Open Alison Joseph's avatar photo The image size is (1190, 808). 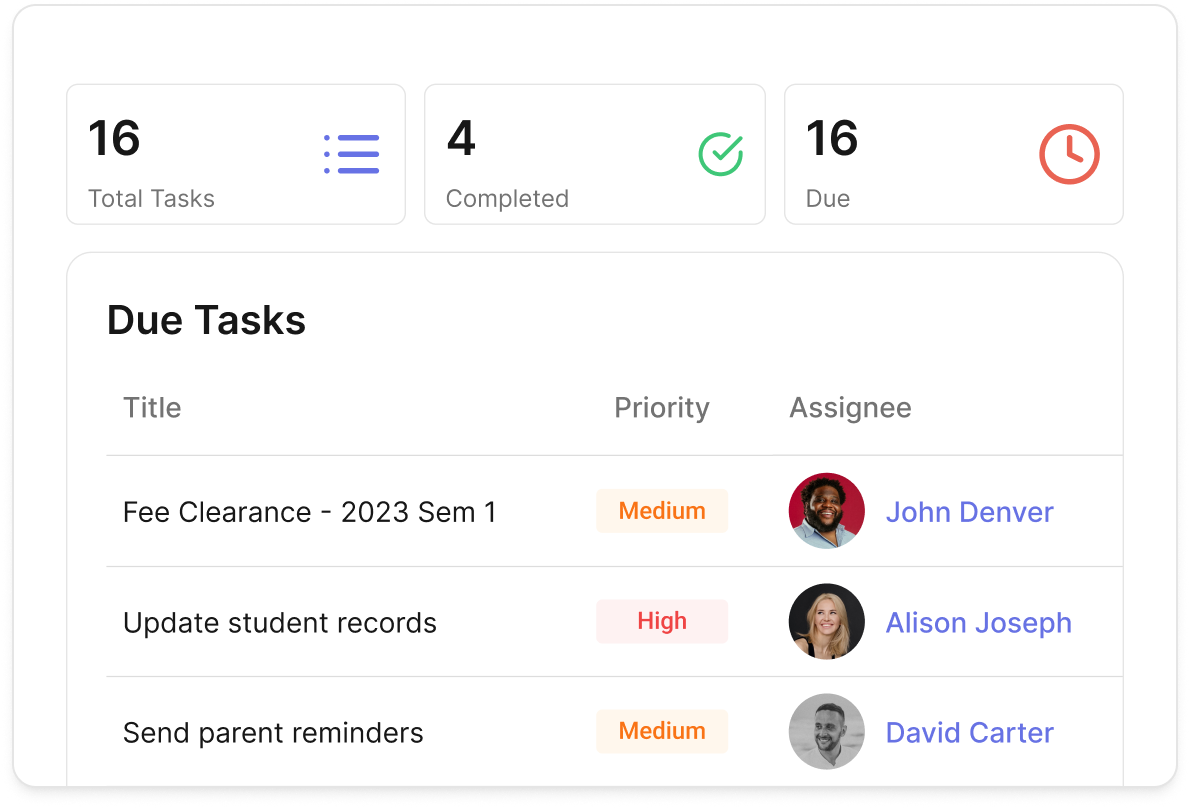coord(826,621)
